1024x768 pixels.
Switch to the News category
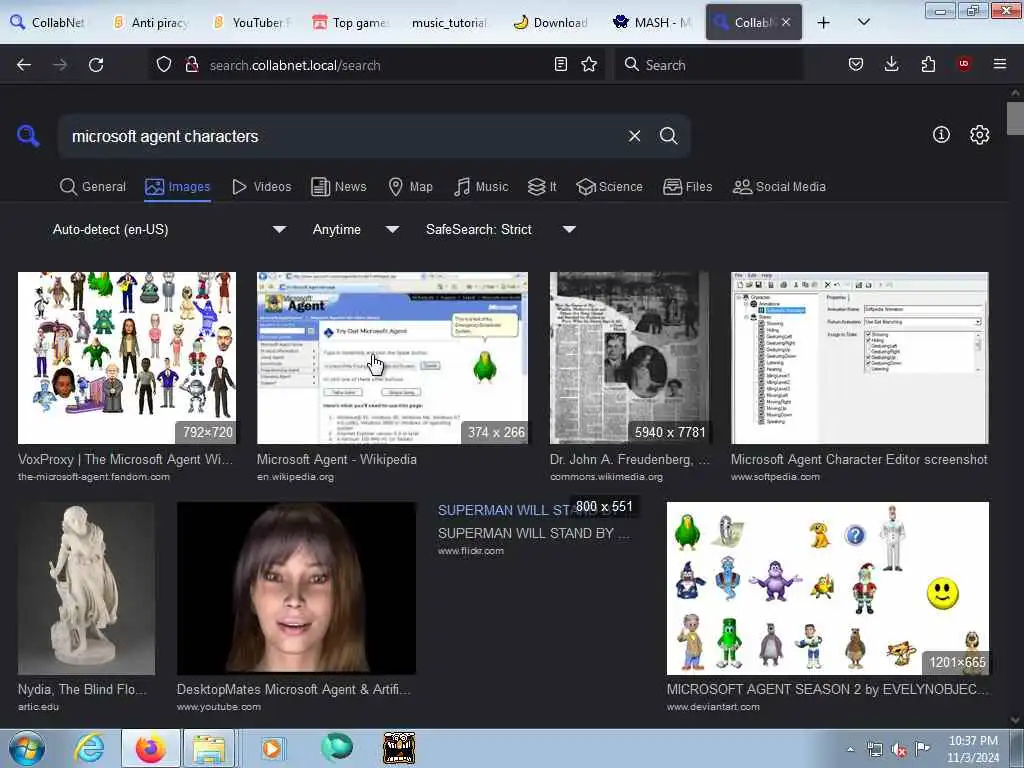click(338, 187)
